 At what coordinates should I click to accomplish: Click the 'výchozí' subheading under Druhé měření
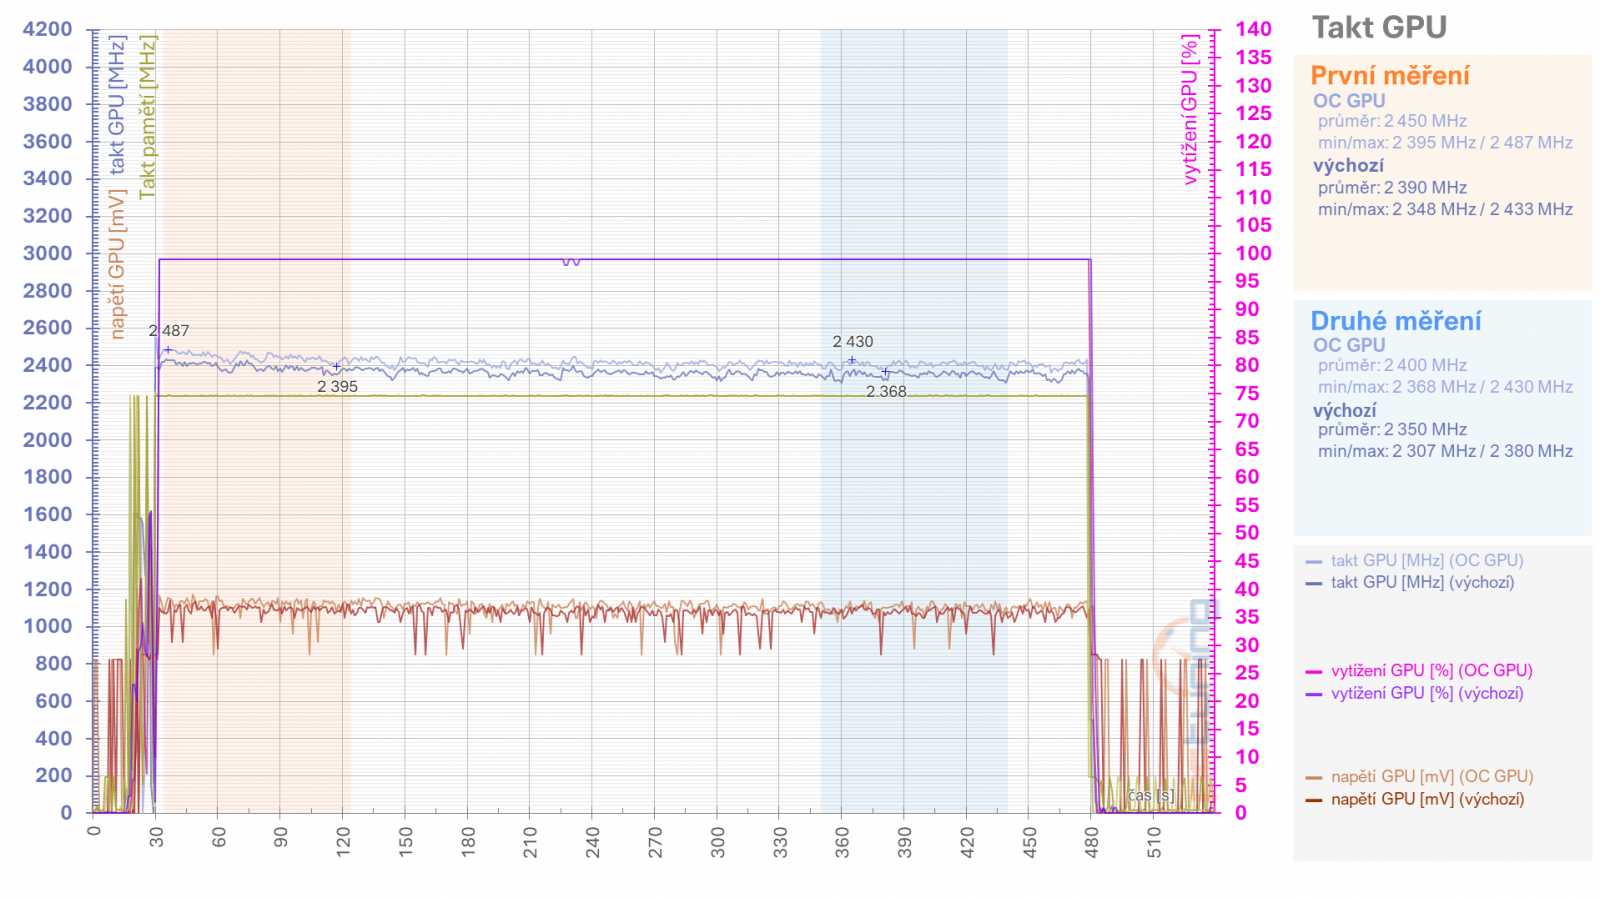(1345, 411)
